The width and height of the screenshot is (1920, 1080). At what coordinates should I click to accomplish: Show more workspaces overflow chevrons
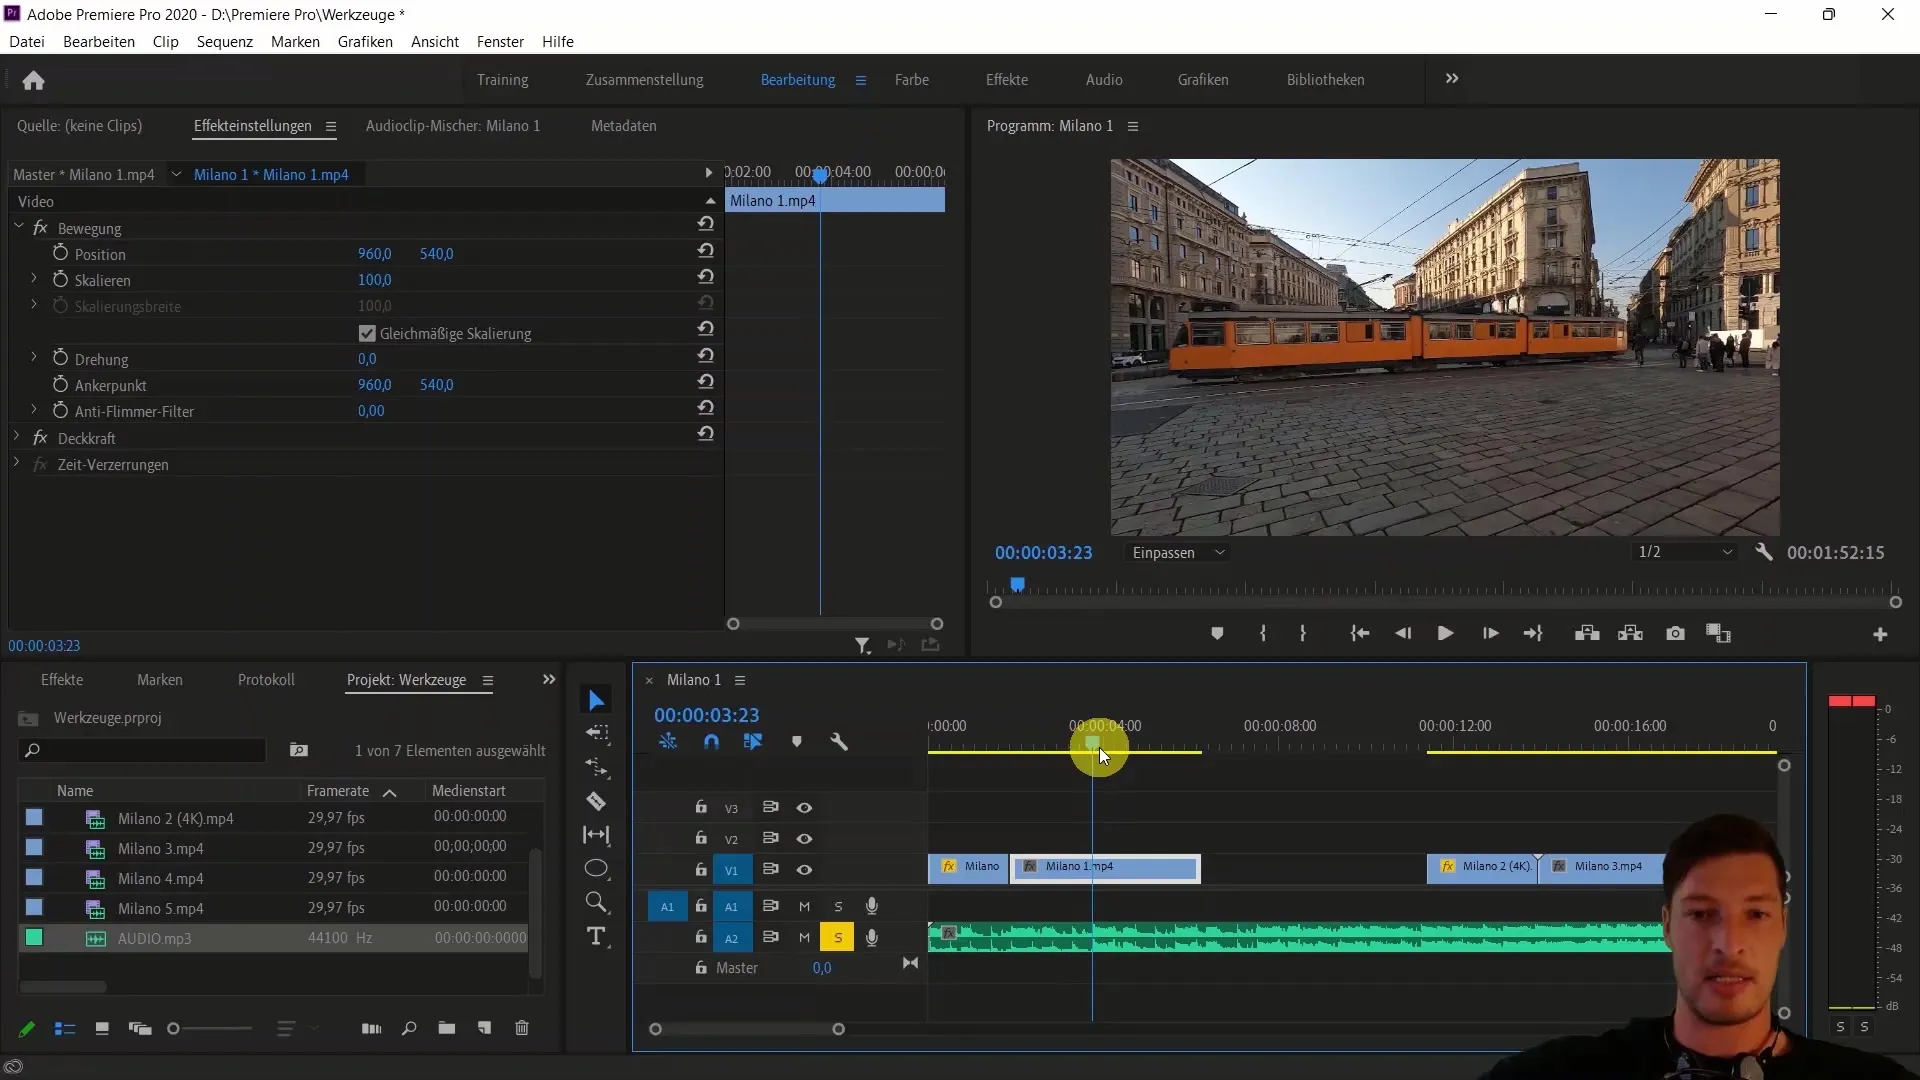click(1452, 78)
